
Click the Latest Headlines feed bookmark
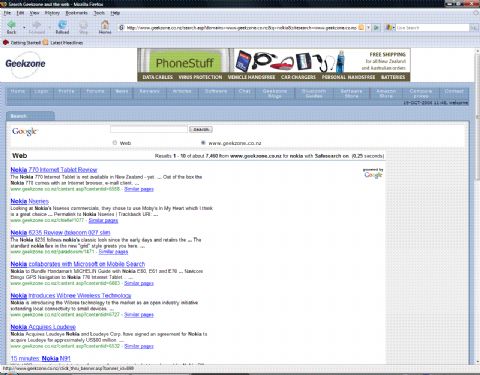point(63,43)
